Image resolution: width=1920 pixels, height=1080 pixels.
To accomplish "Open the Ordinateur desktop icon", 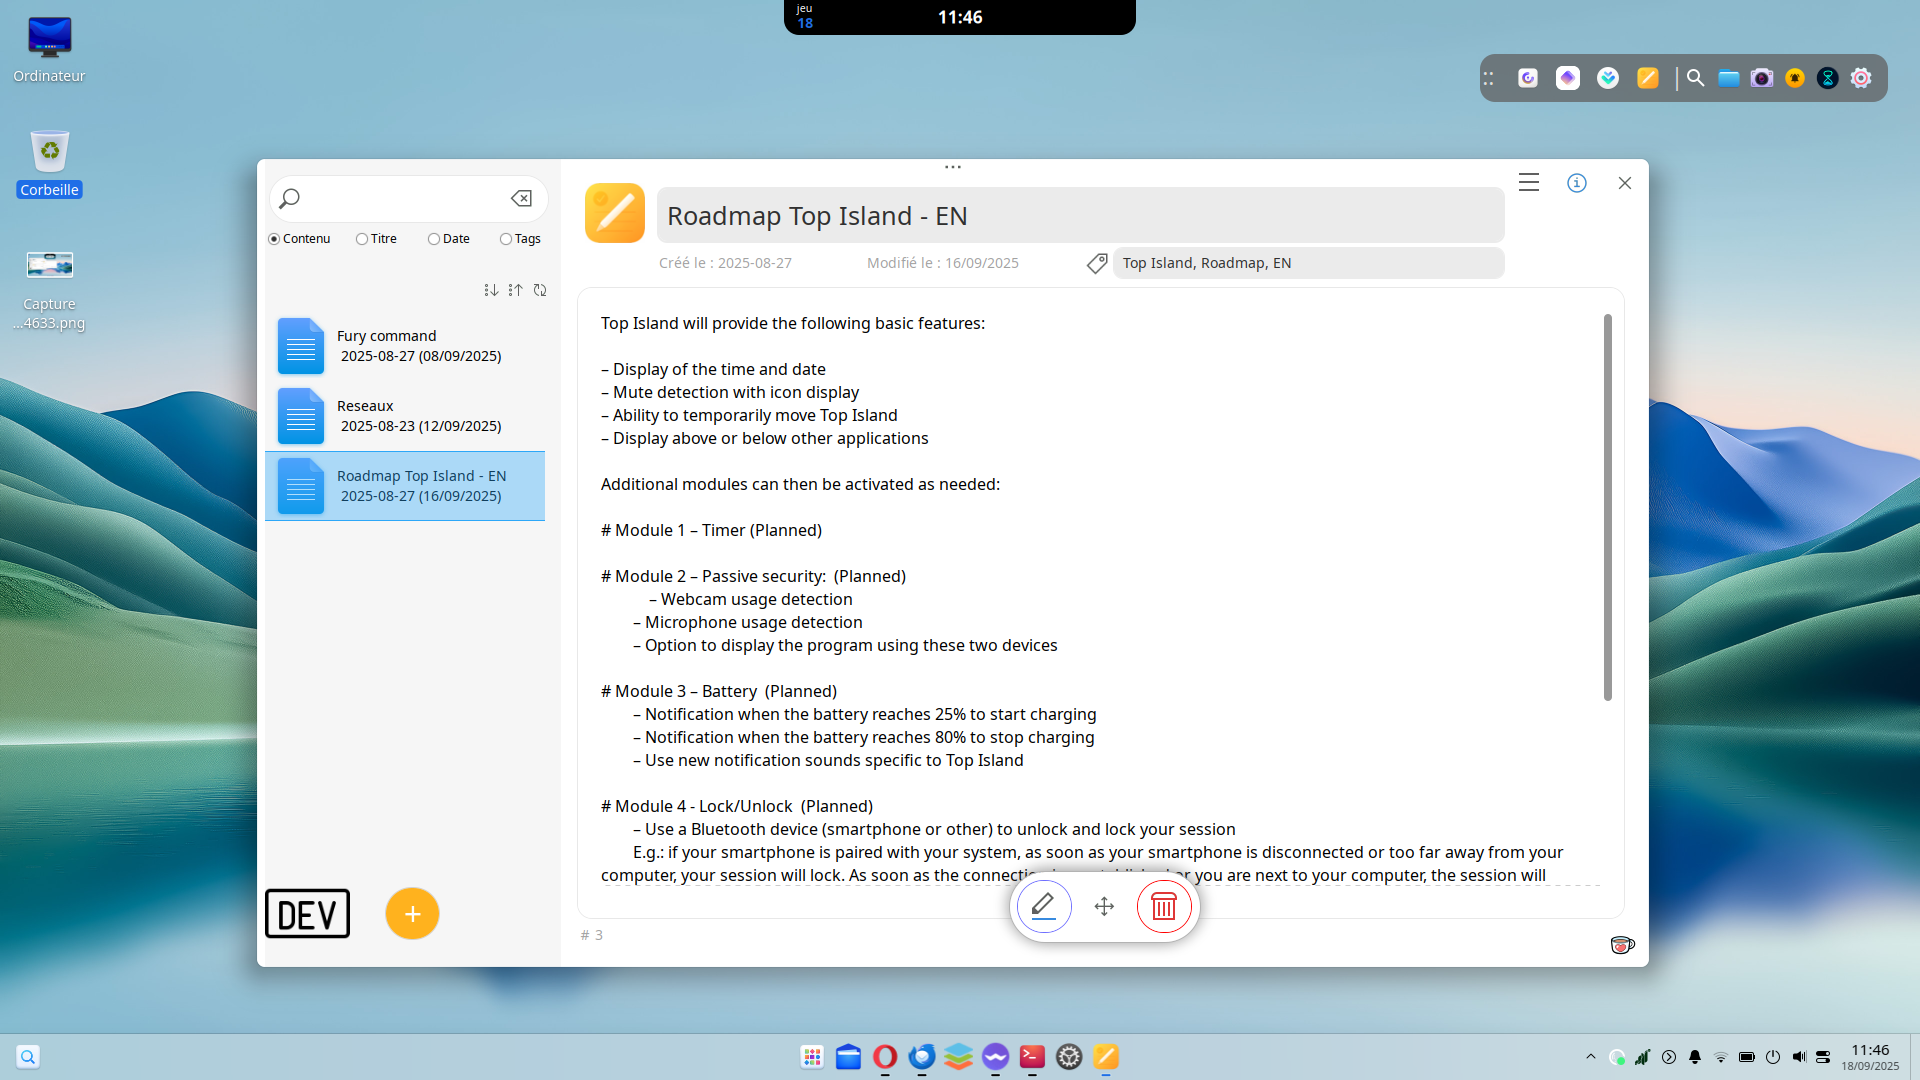I will coord(49,50).
